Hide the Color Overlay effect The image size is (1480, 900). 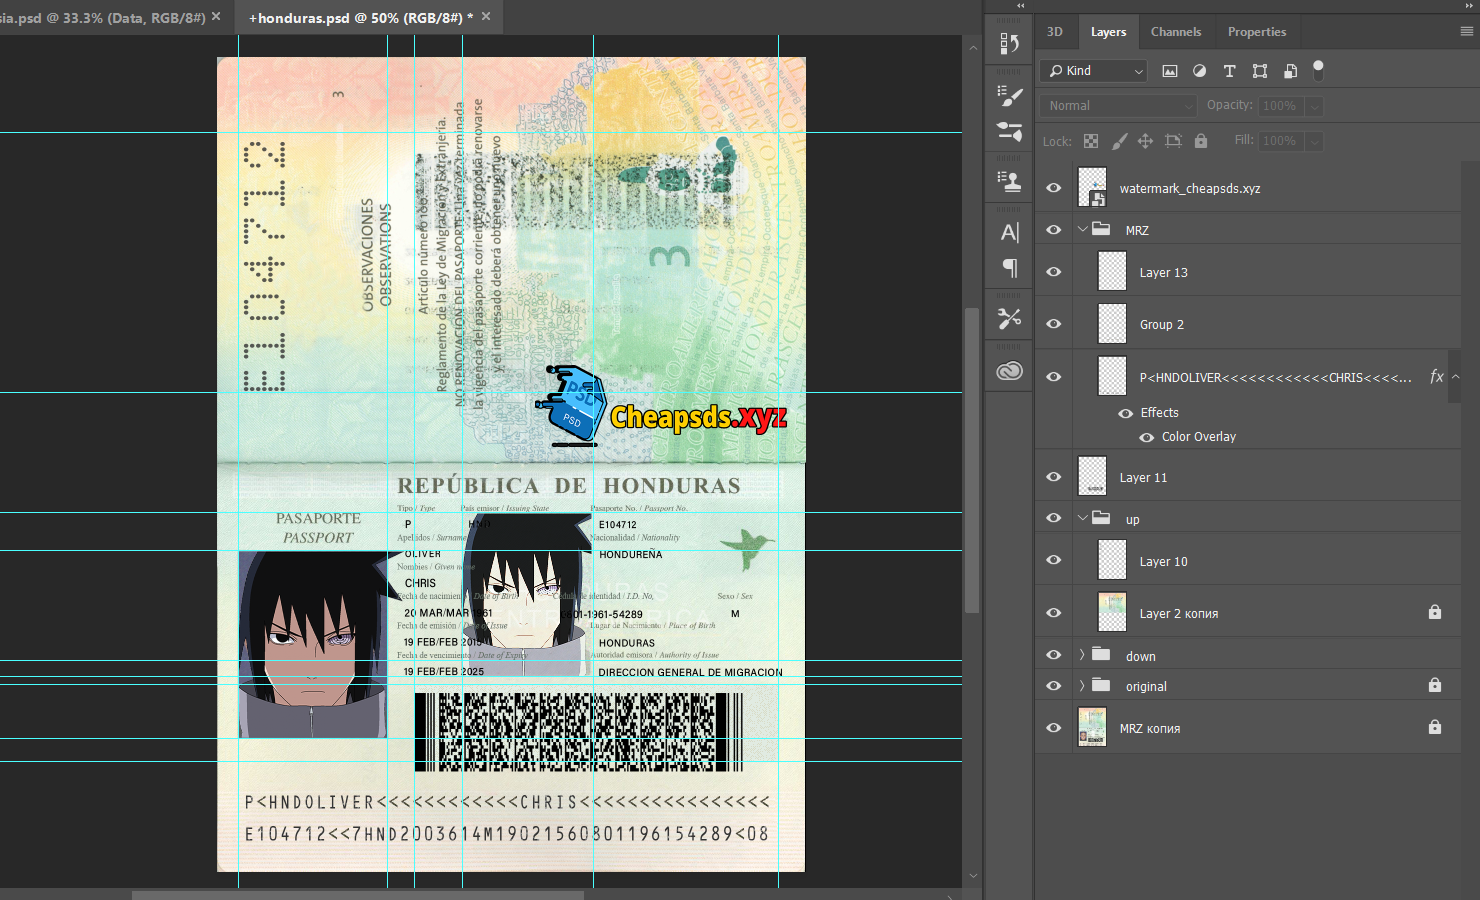click(x=1146, y=437)
